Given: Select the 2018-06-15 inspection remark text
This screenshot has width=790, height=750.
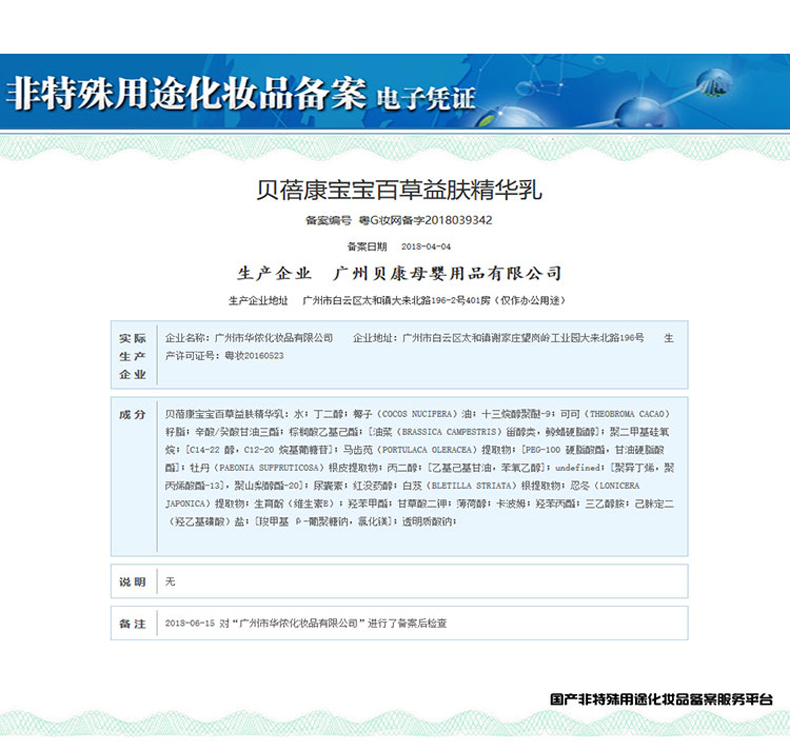Looking at the screenshot, I should (x=306, y=624).
